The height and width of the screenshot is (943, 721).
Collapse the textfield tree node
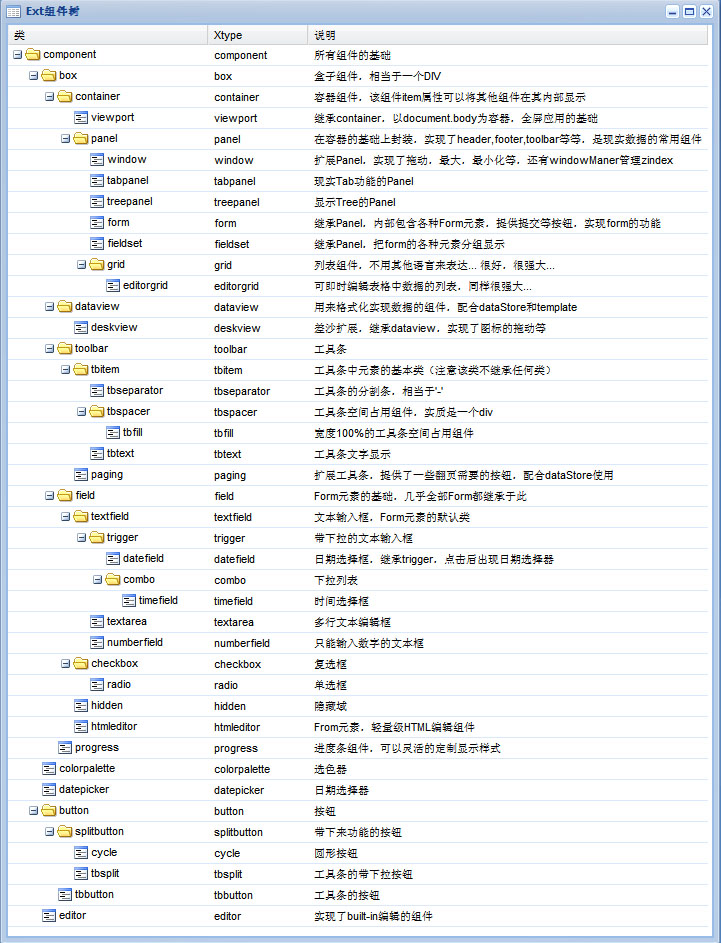click(x=66, y=517)
